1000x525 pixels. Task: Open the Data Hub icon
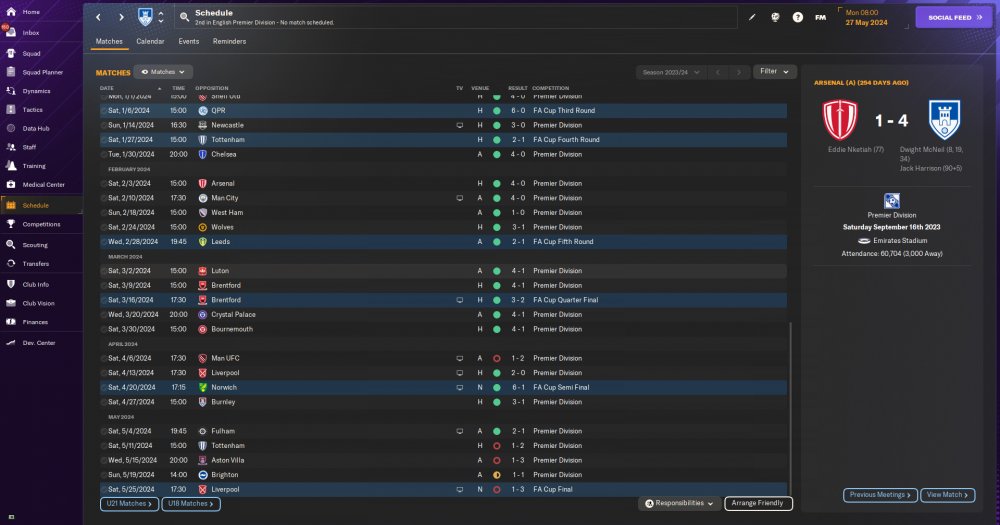coord(11,128)
